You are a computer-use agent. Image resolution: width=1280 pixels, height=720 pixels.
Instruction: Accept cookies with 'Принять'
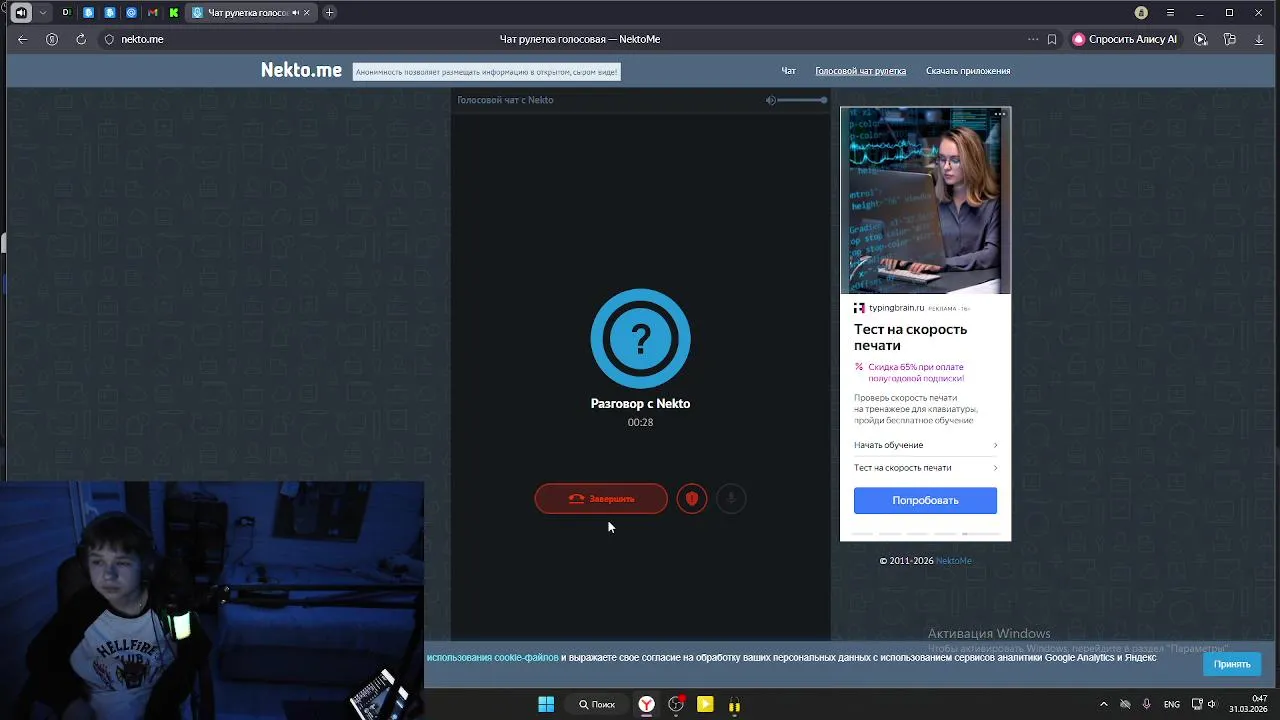coord(1231,664)
